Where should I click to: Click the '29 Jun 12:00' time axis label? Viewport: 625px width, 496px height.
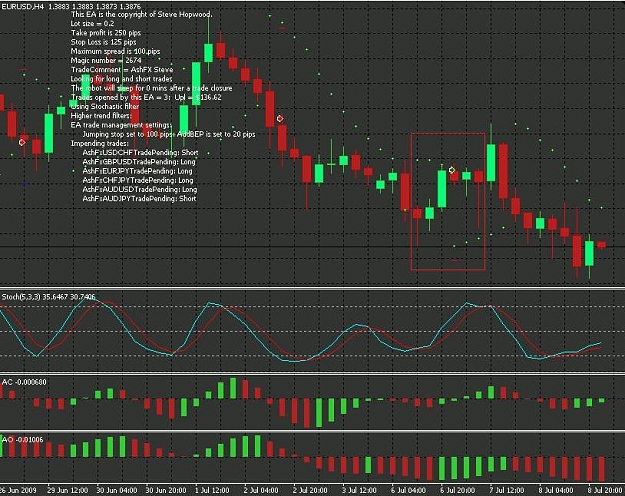[67, 490]
